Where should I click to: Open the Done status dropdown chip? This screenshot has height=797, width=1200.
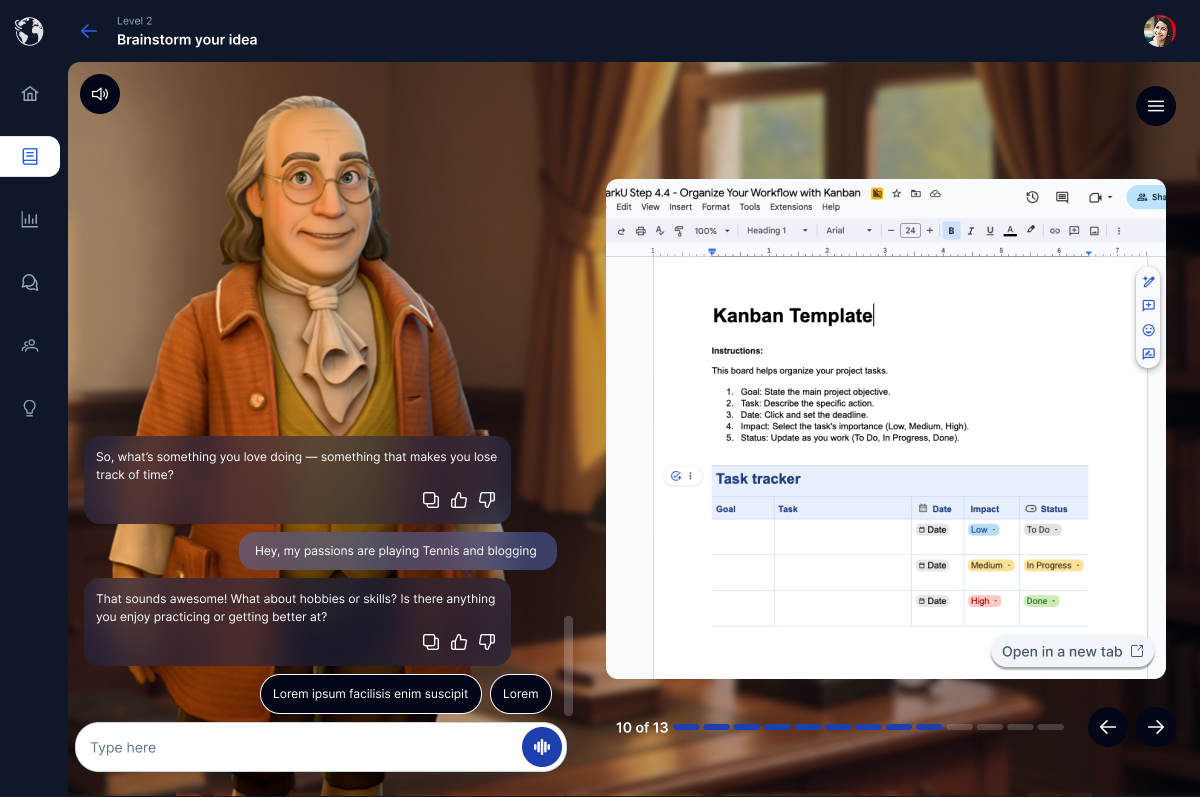point(1041,602)
